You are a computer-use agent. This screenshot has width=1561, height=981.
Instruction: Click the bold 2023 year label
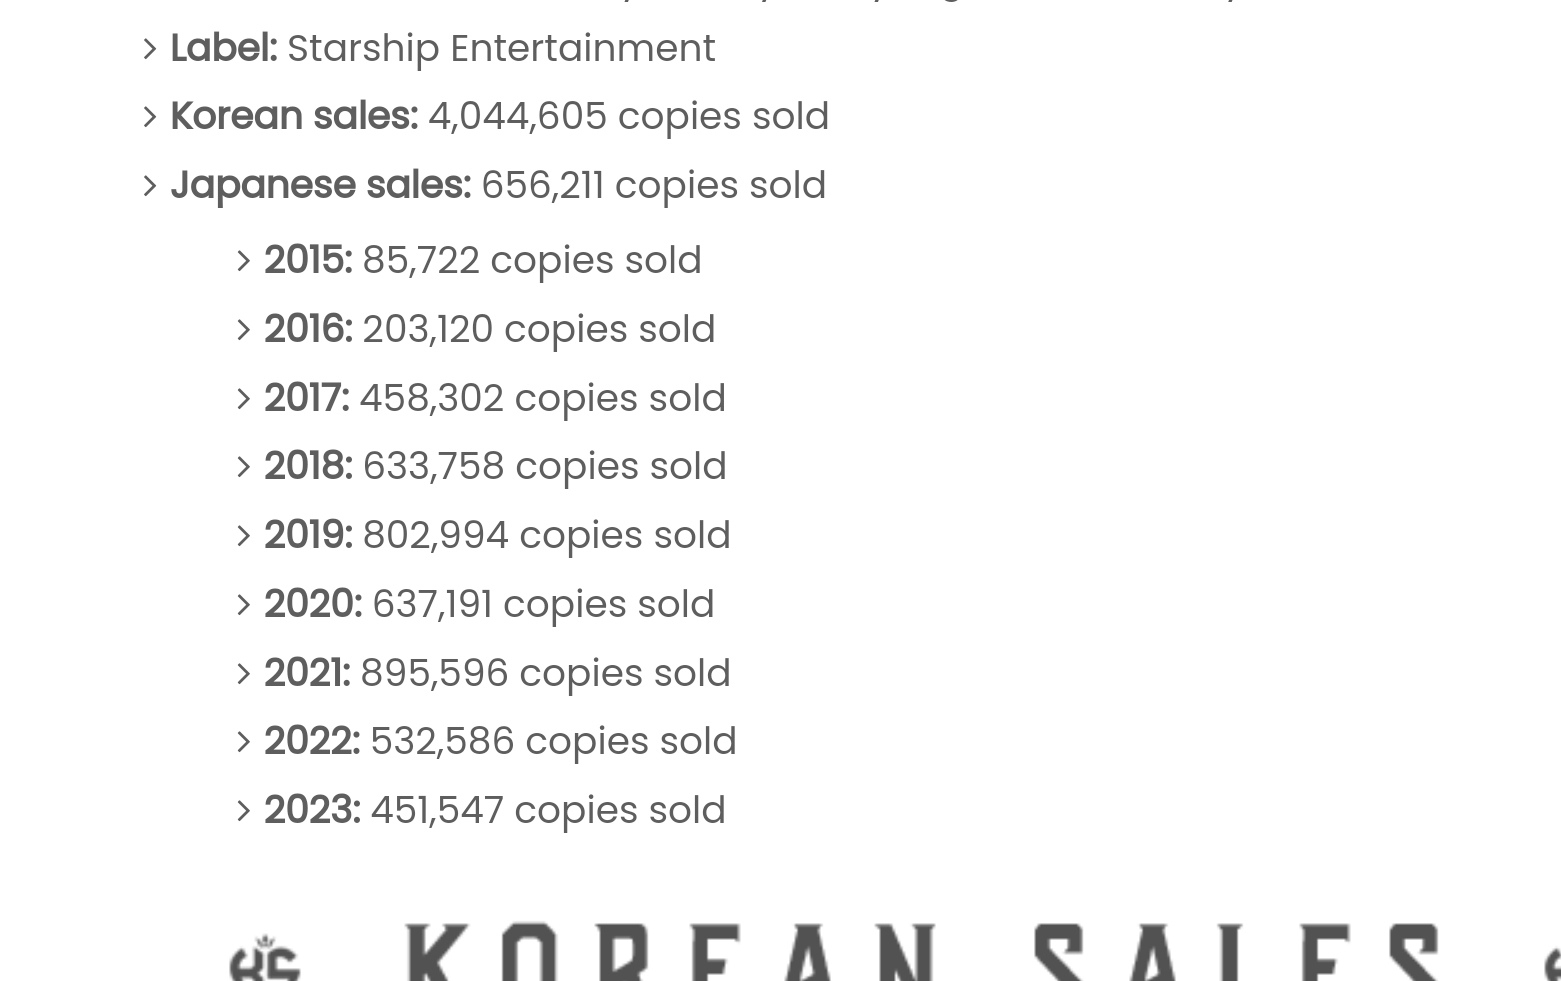[x=312, y=810]
